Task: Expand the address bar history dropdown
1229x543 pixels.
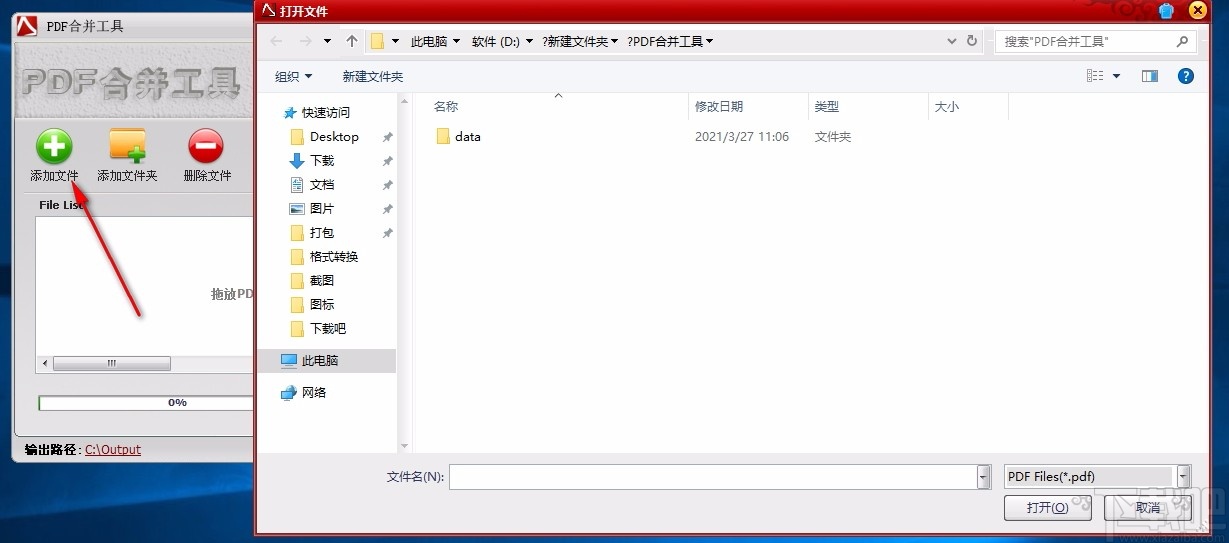Action: coord(952,41)
